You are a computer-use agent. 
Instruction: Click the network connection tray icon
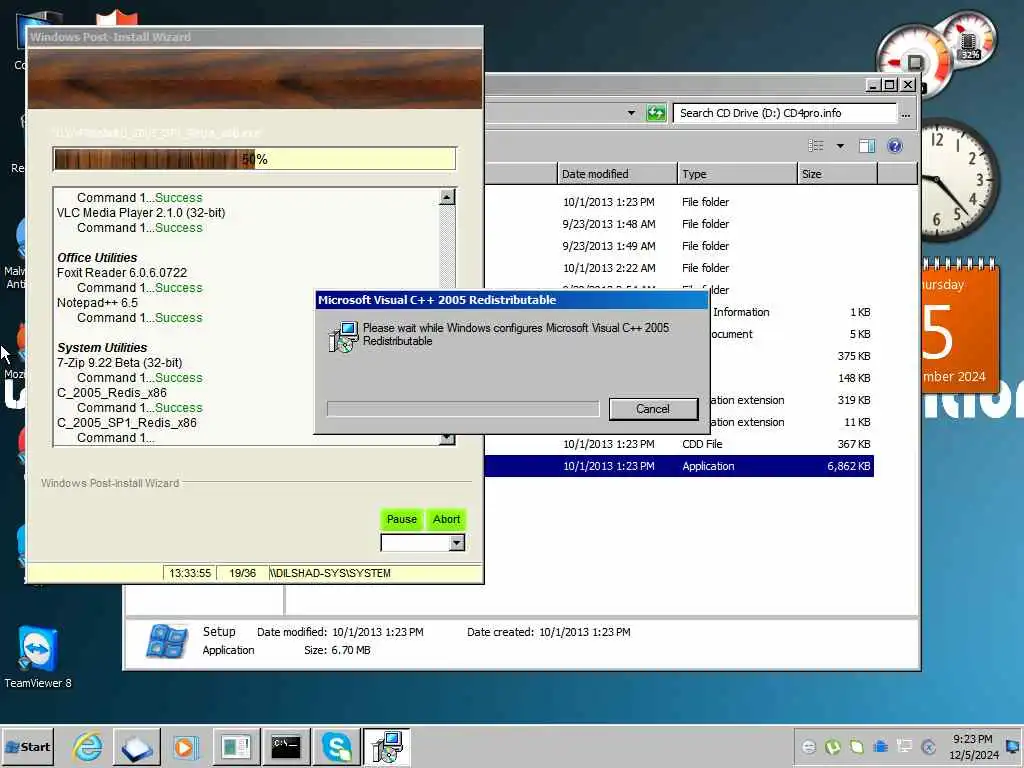point(904,746)
